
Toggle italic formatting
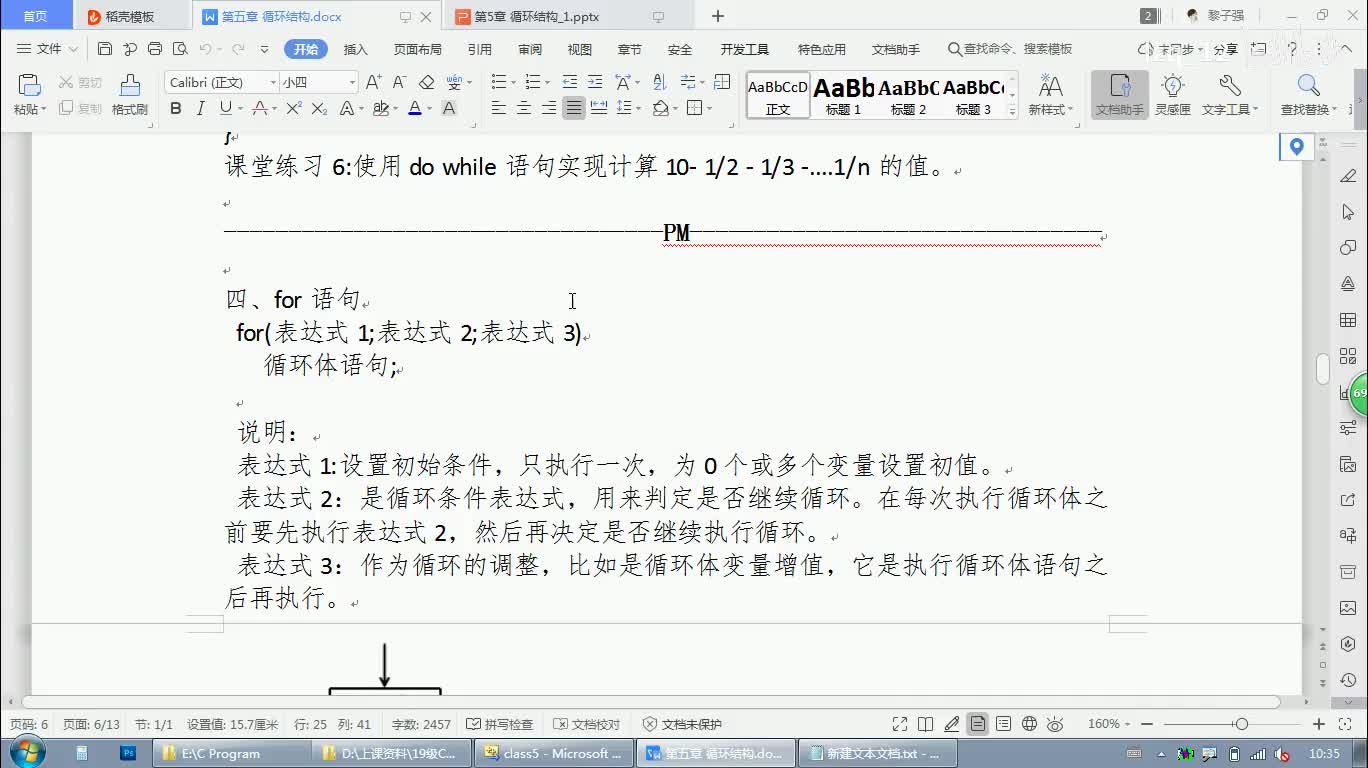(200, 109)
